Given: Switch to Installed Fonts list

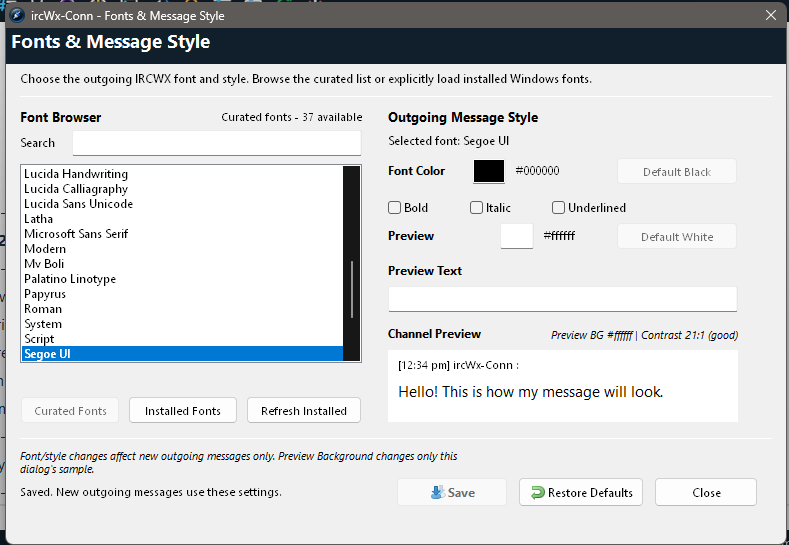Looking at the screenshot, I should tap(183, 411).
